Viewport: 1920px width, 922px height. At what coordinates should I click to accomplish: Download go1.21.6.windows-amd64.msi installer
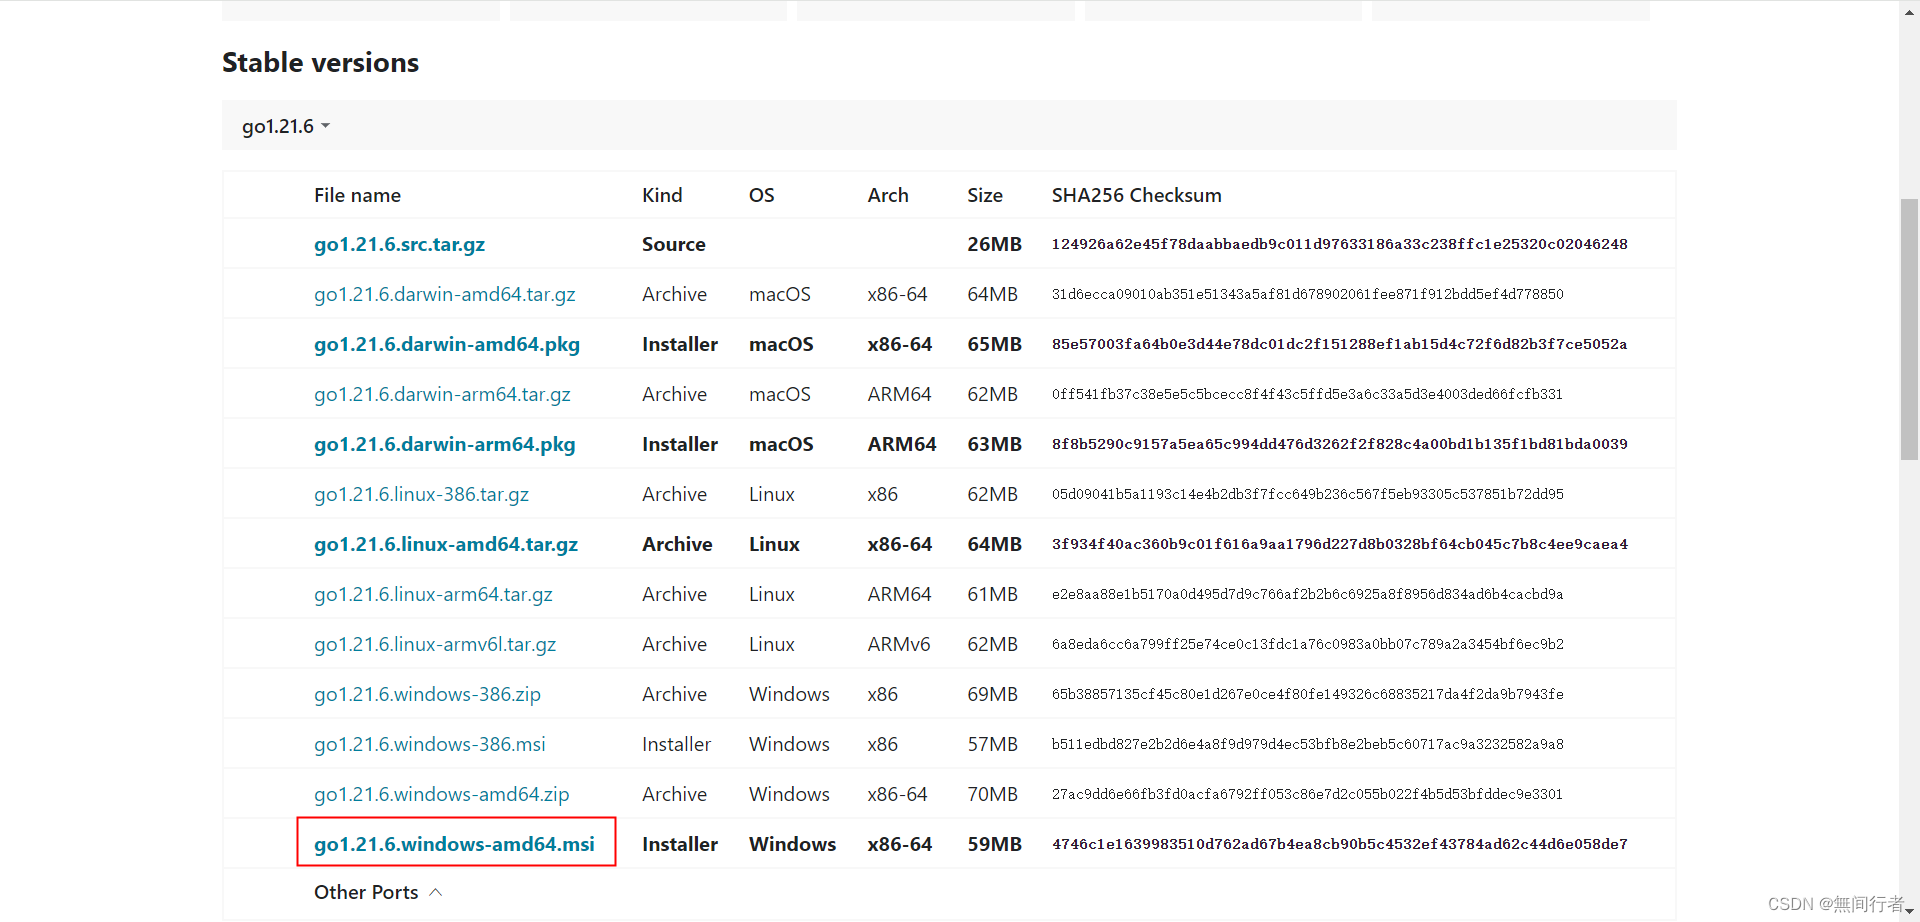pos(454,844)
